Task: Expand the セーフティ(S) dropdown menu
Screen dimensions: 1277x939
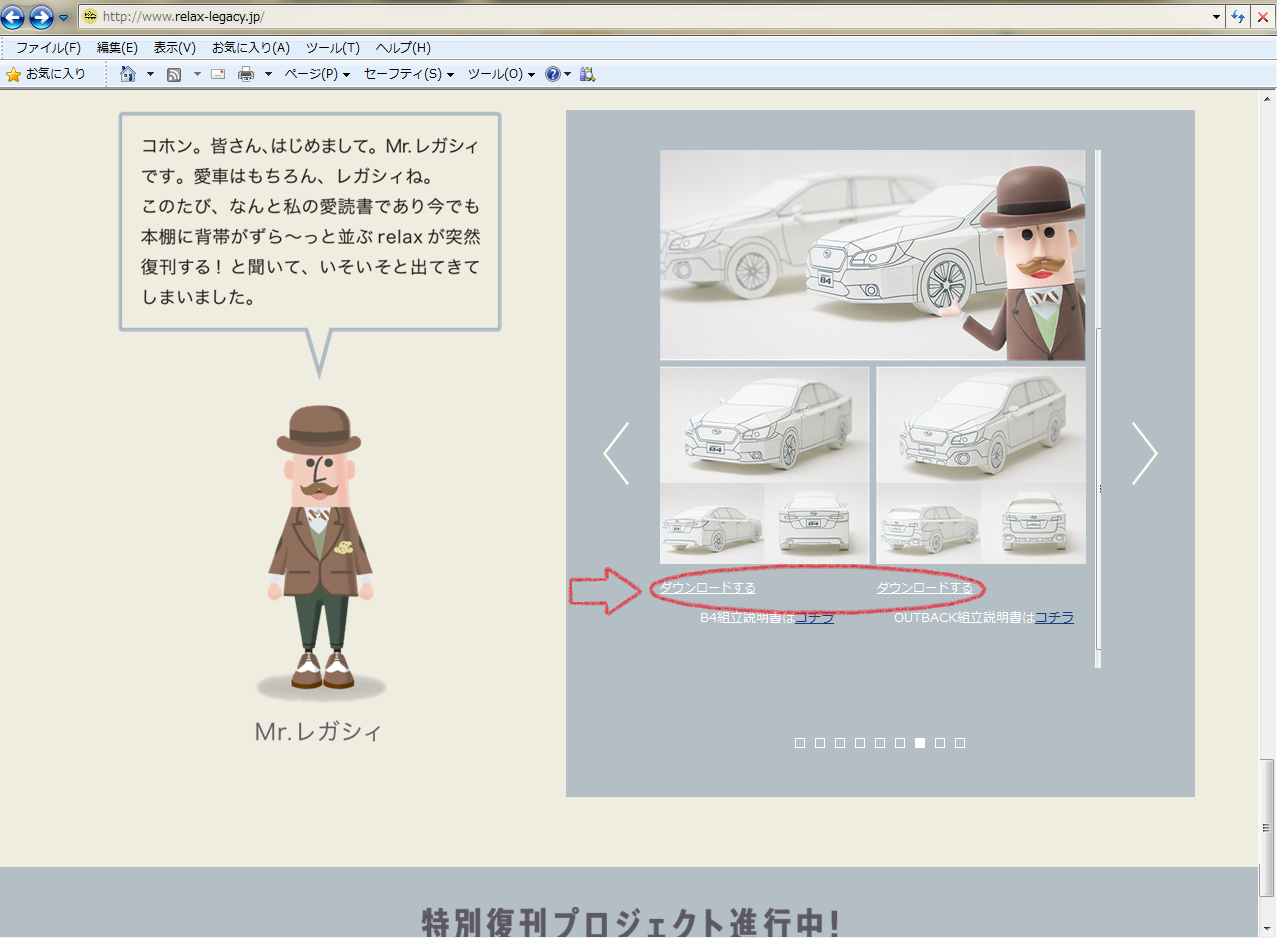Action: coord(408,74)
